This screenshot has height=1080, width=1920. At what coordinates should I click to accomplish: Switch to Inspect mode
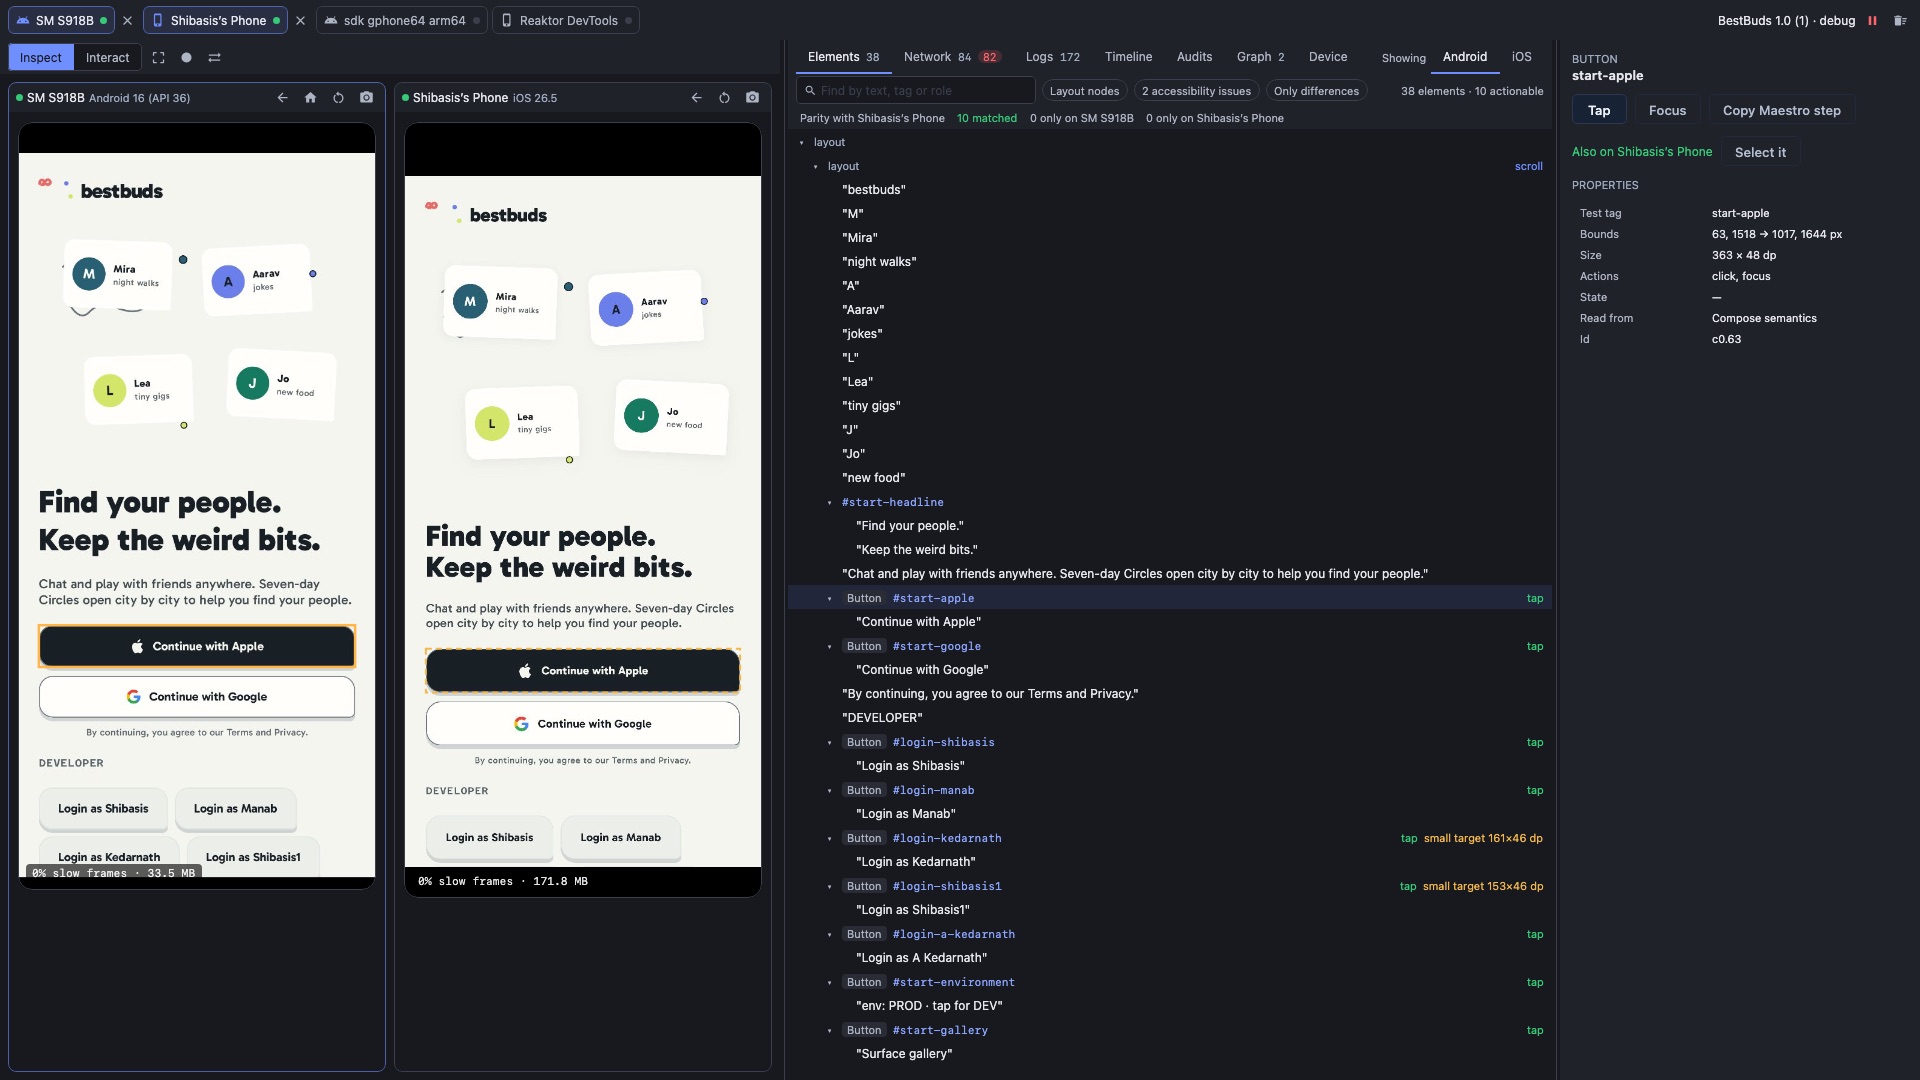(41, 58)
